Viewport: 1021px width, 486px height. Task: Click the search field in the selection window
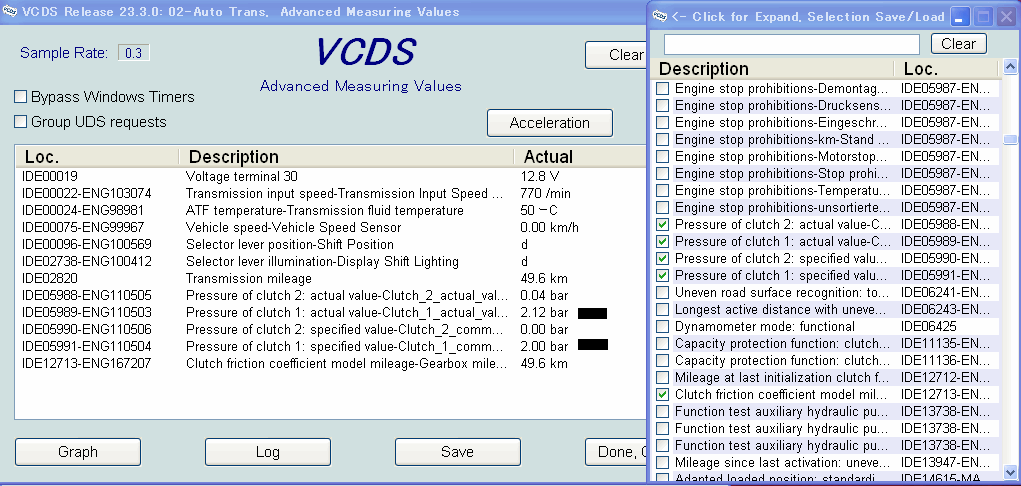click(x=791, y=44)
